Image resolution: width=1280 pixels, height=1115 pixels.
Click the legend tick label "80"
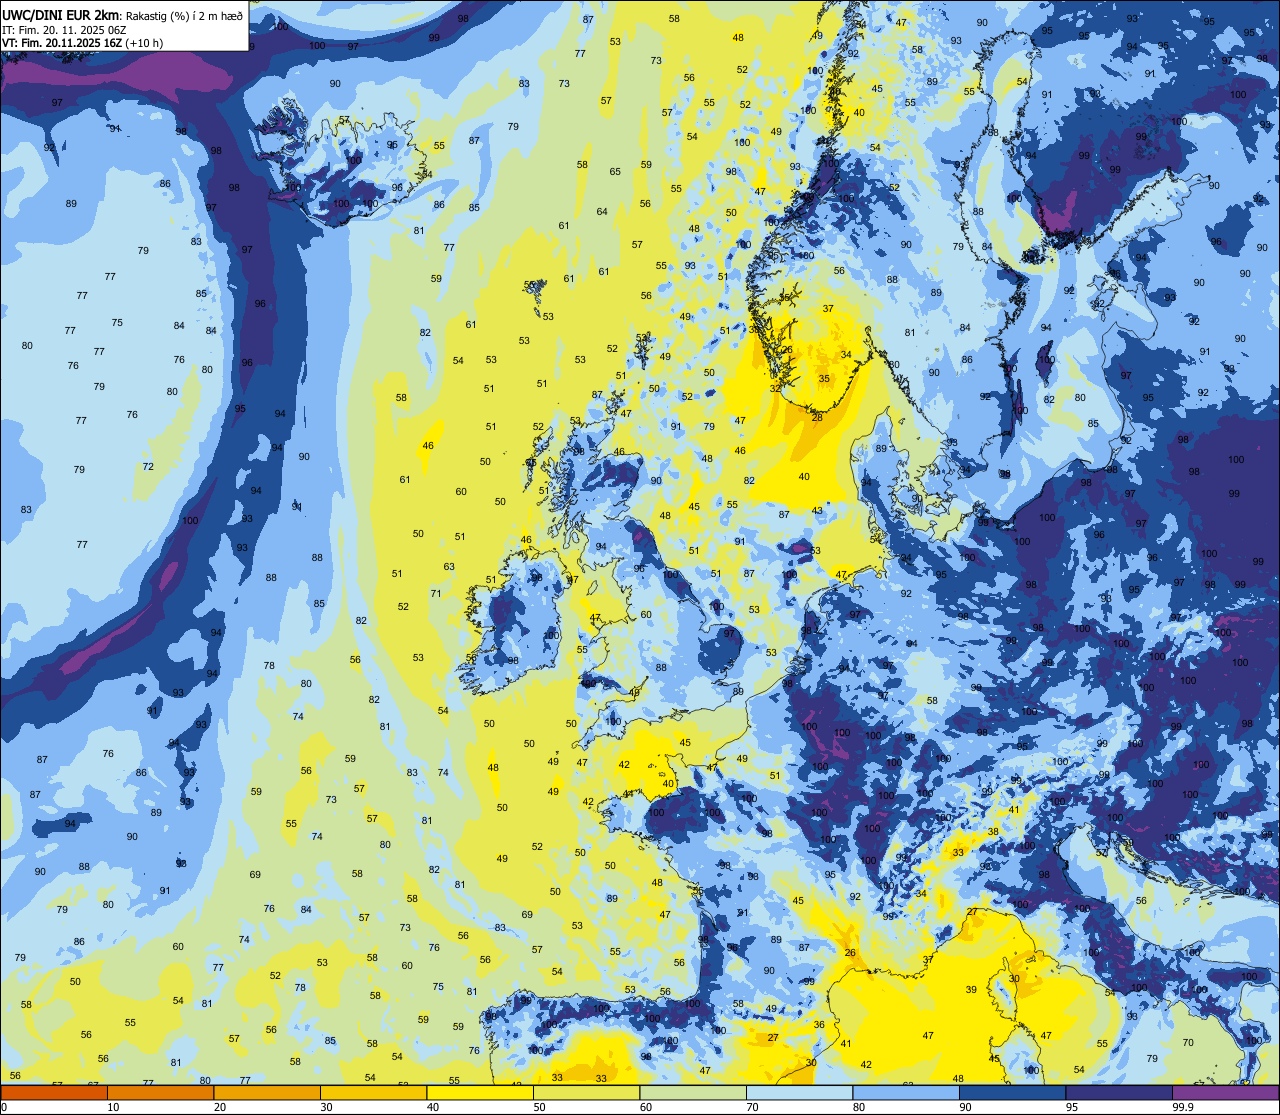click(x=859, y=1107)
